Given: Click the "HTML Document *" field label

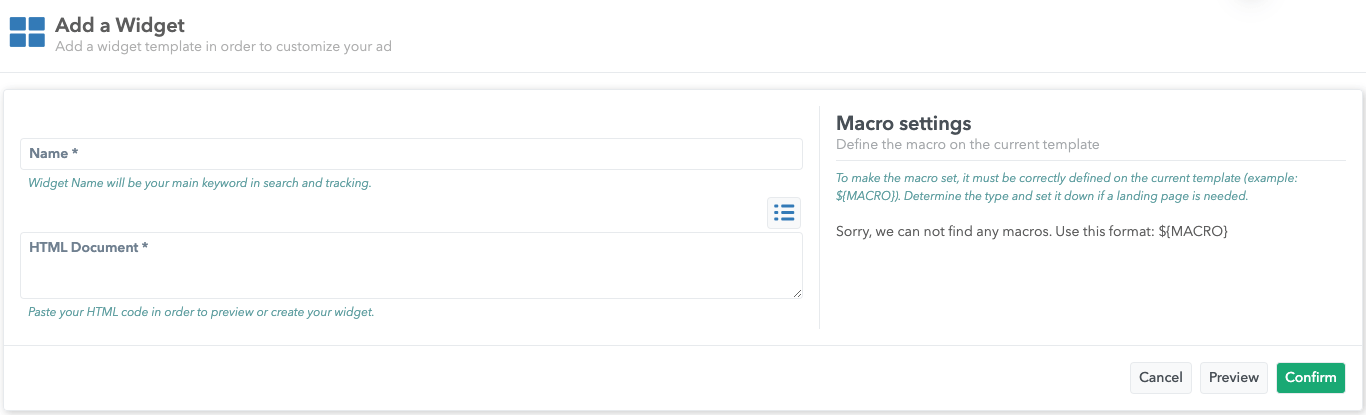Looking at the screenshot, I should [89, 247].
